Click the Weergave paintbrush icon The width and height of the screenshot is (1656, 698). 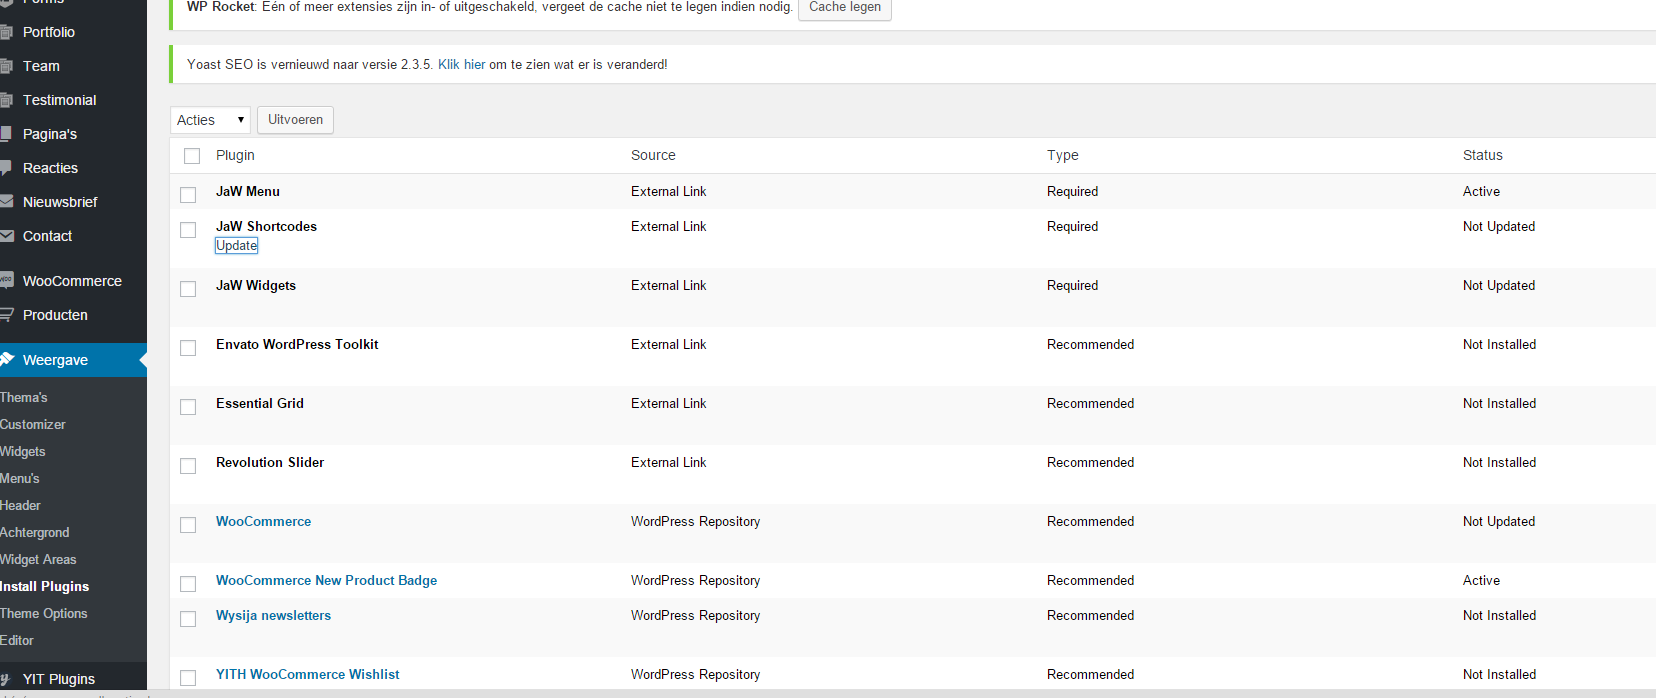coord(6,360)
